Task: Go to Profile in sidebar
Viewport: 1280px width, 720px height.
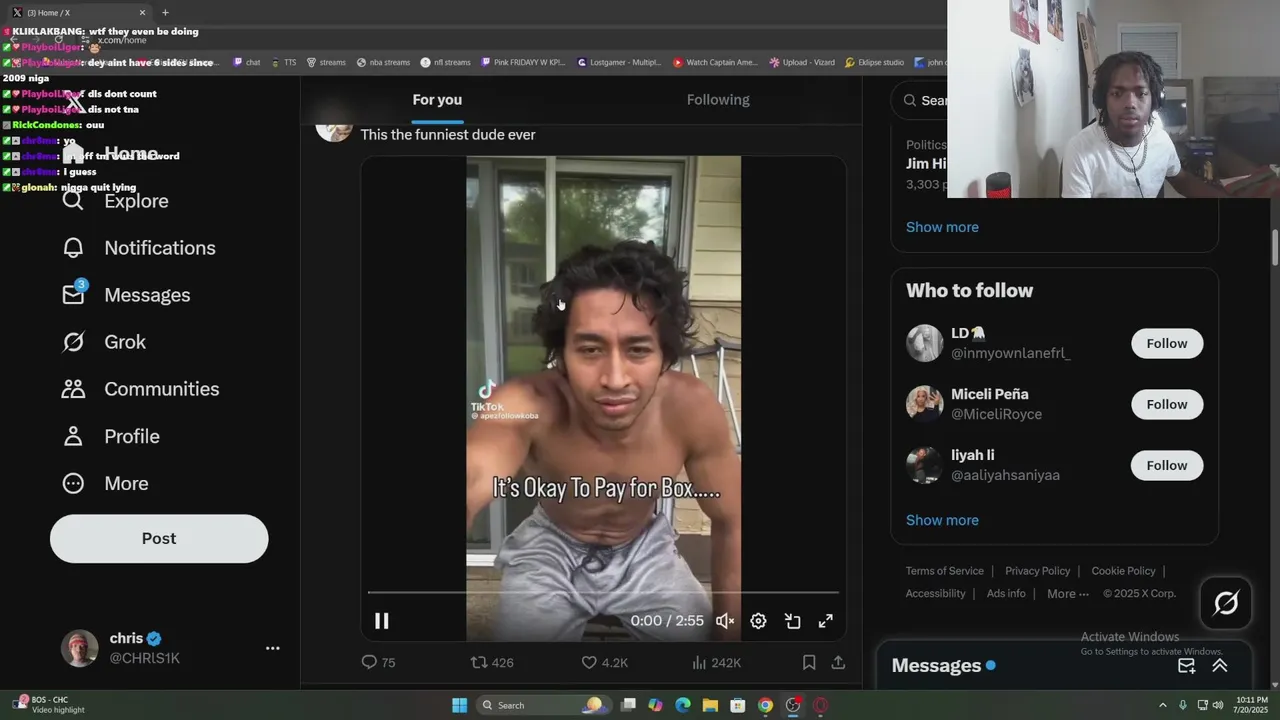Action: pos(110,436)
